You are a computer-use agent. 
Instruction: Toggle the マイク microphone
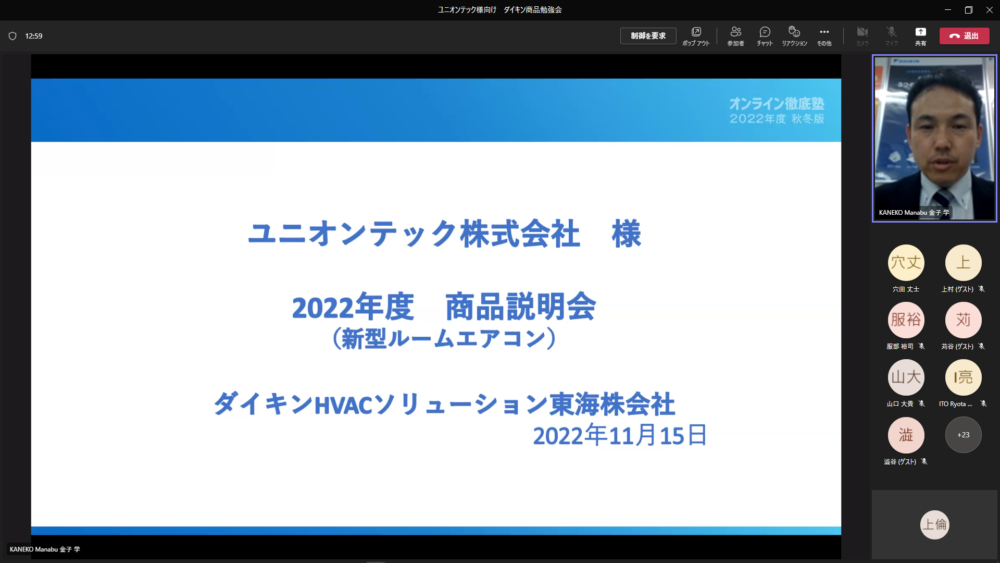pos(891,36)
